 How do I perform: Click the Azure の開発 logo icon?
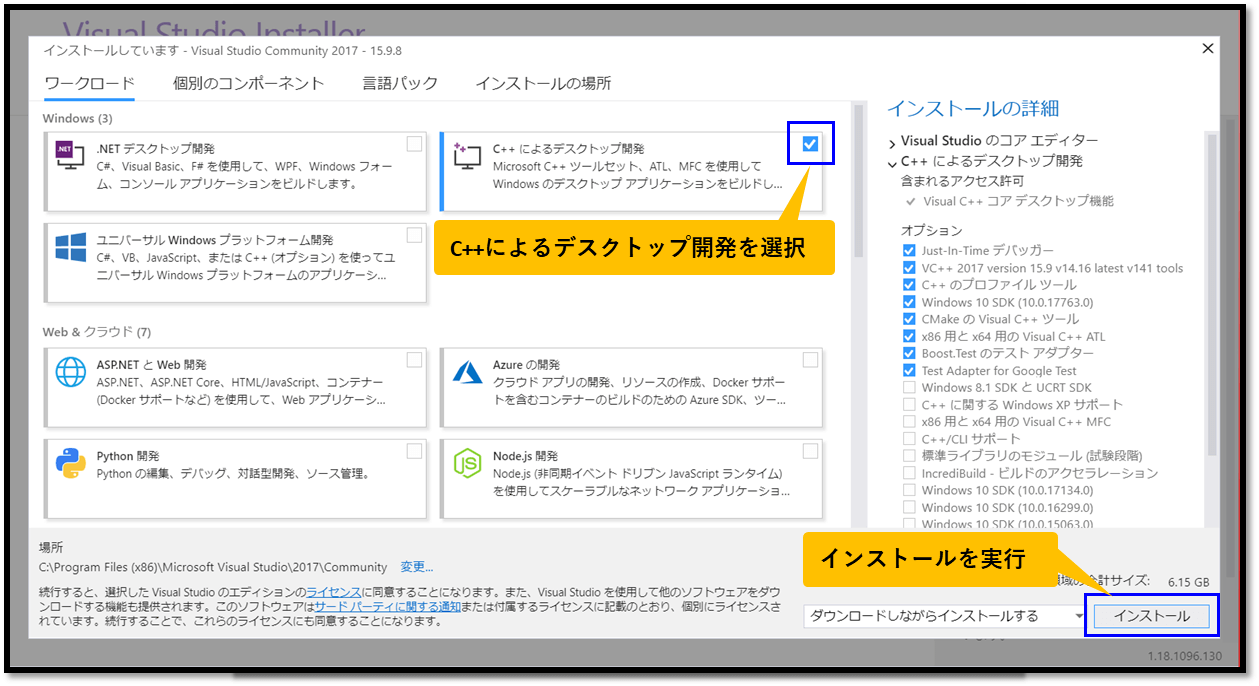pyautogui.click(x=467, y=372)
